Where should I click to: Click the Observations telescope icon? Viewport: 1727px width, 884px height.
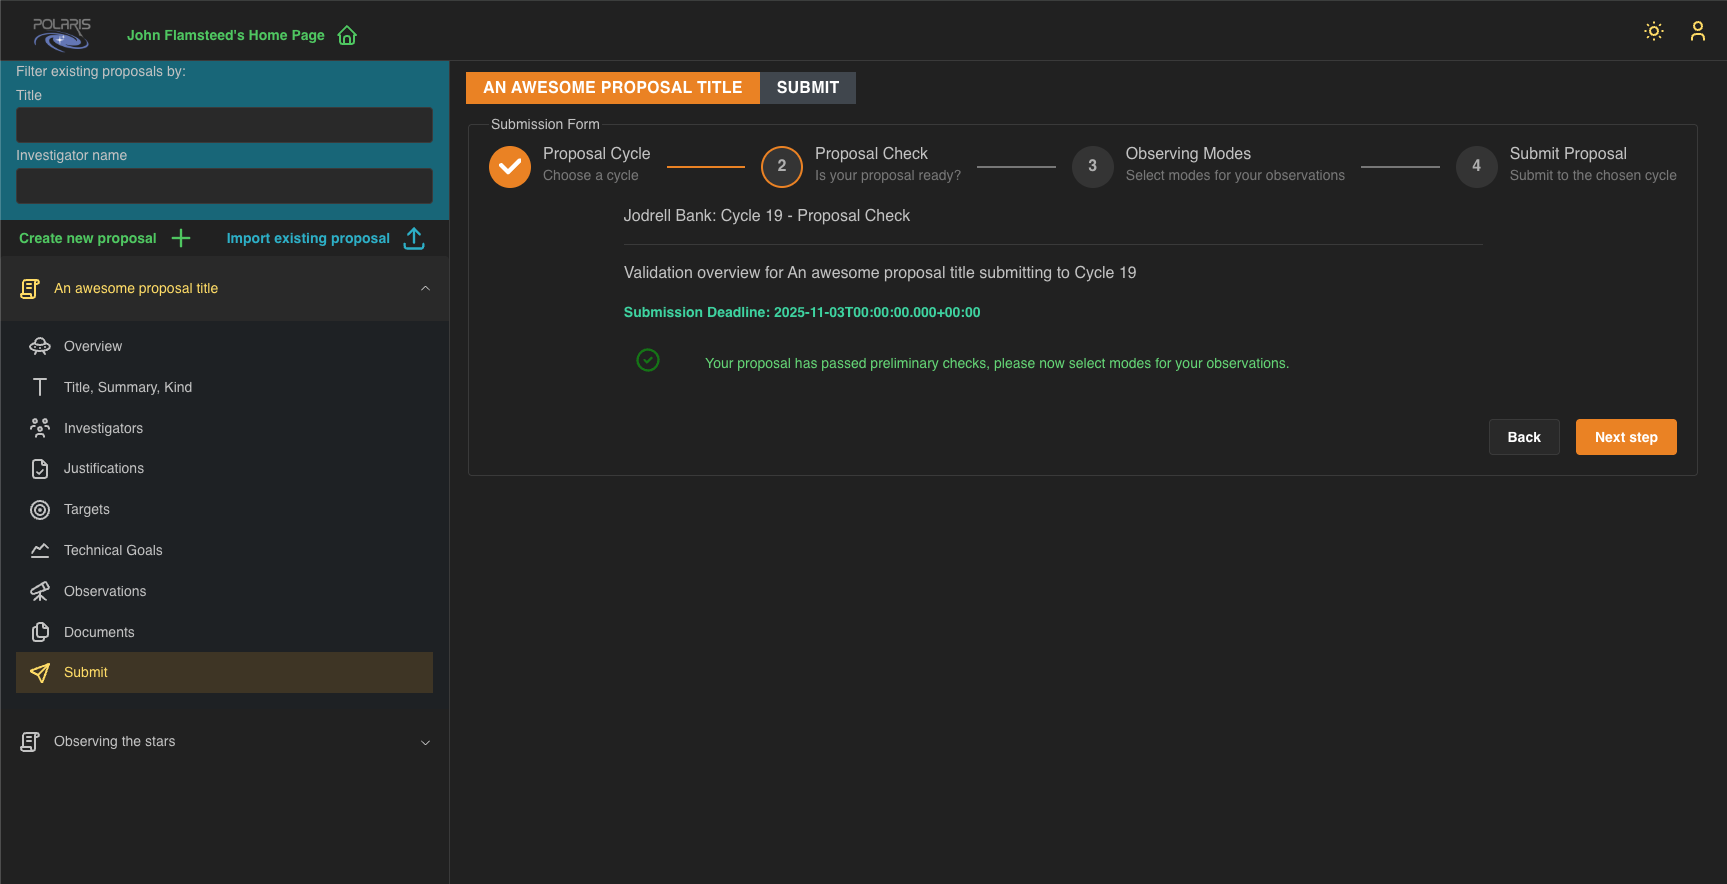pyautogui.click(x=40, y=592)
